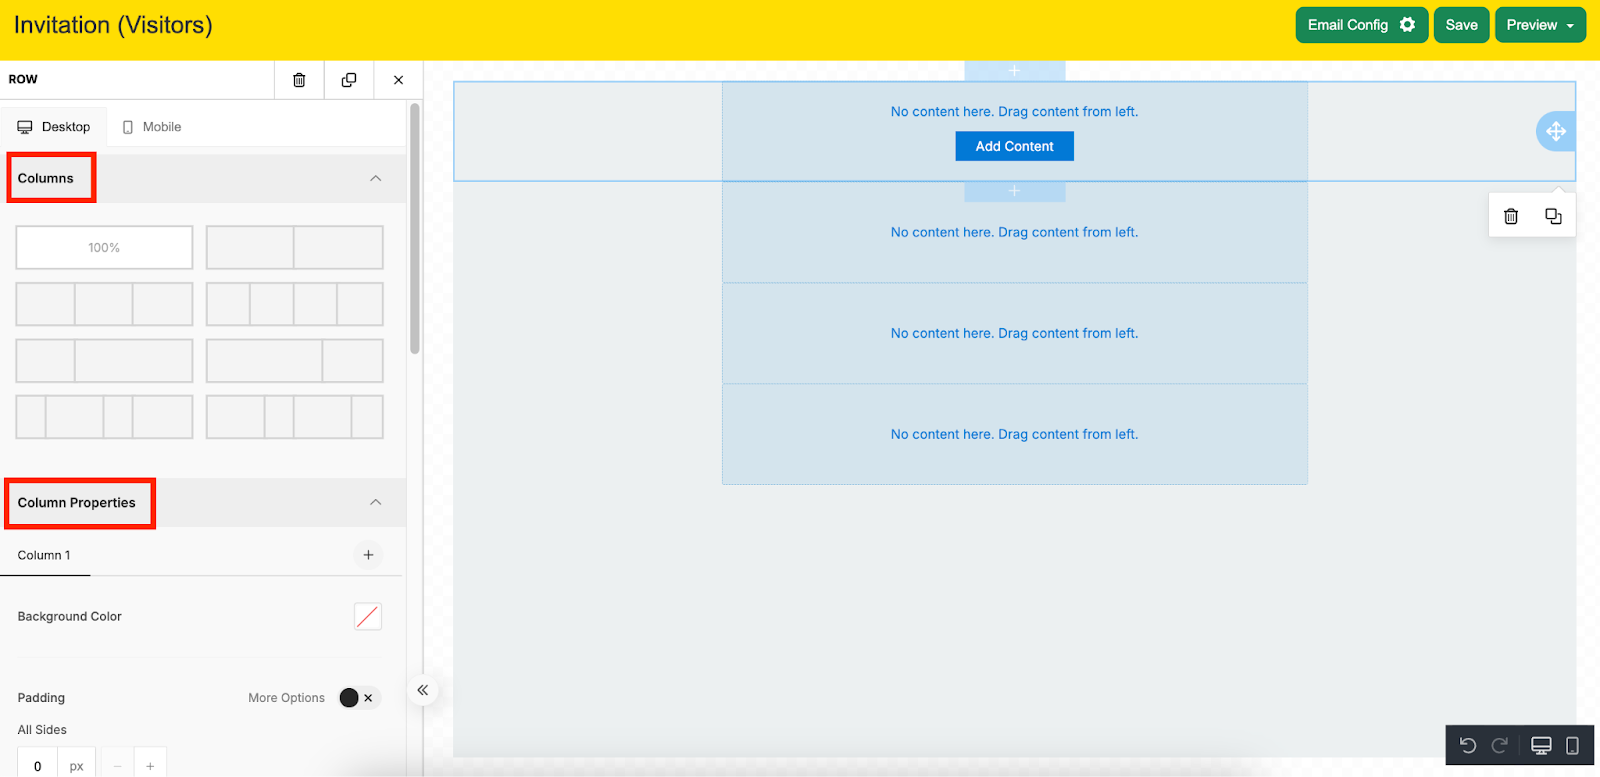Click the Invitation (Visitors) title

click(113, 25)
